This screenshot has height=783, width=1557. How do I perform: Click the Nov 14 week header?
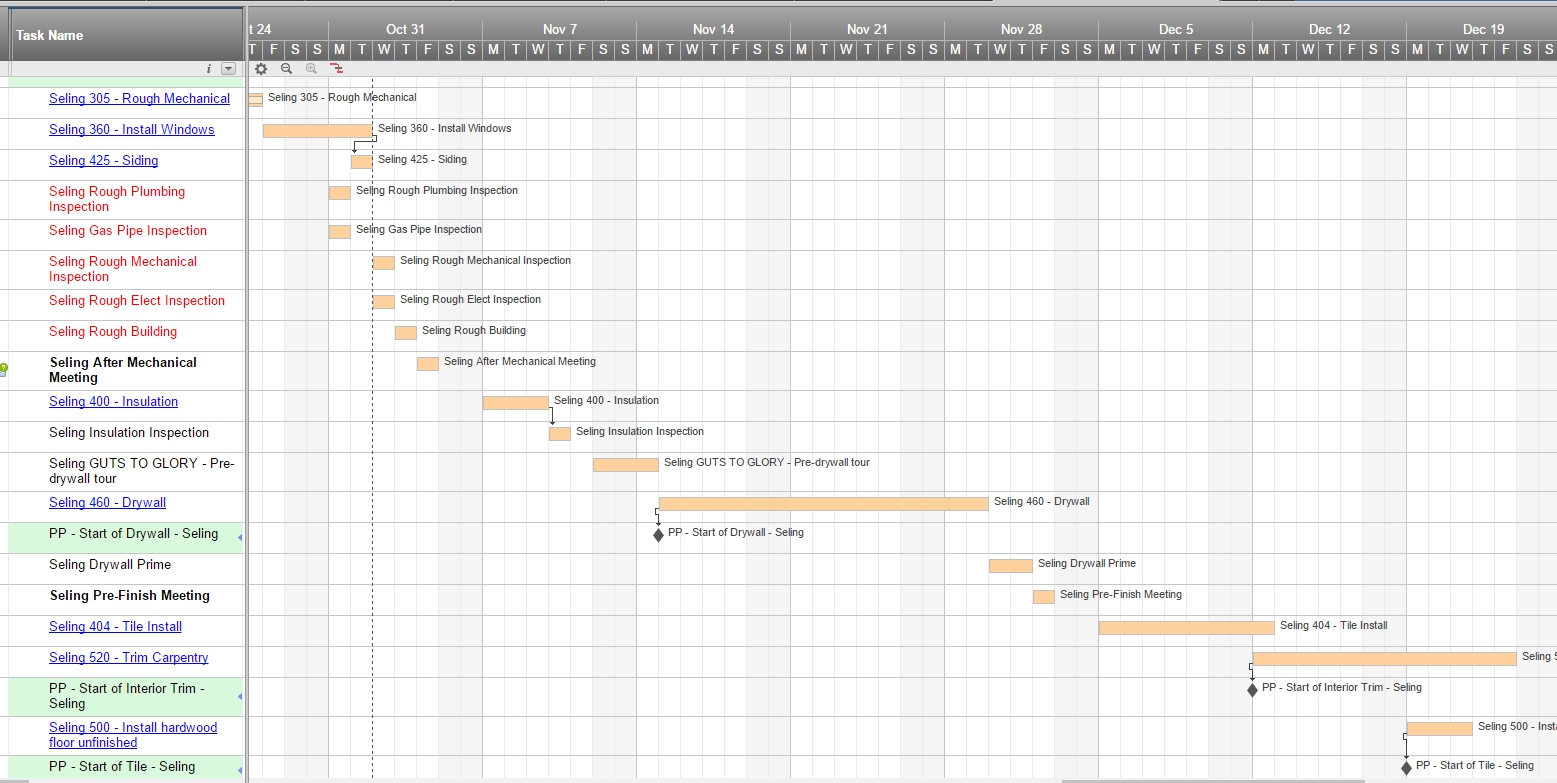713,29
